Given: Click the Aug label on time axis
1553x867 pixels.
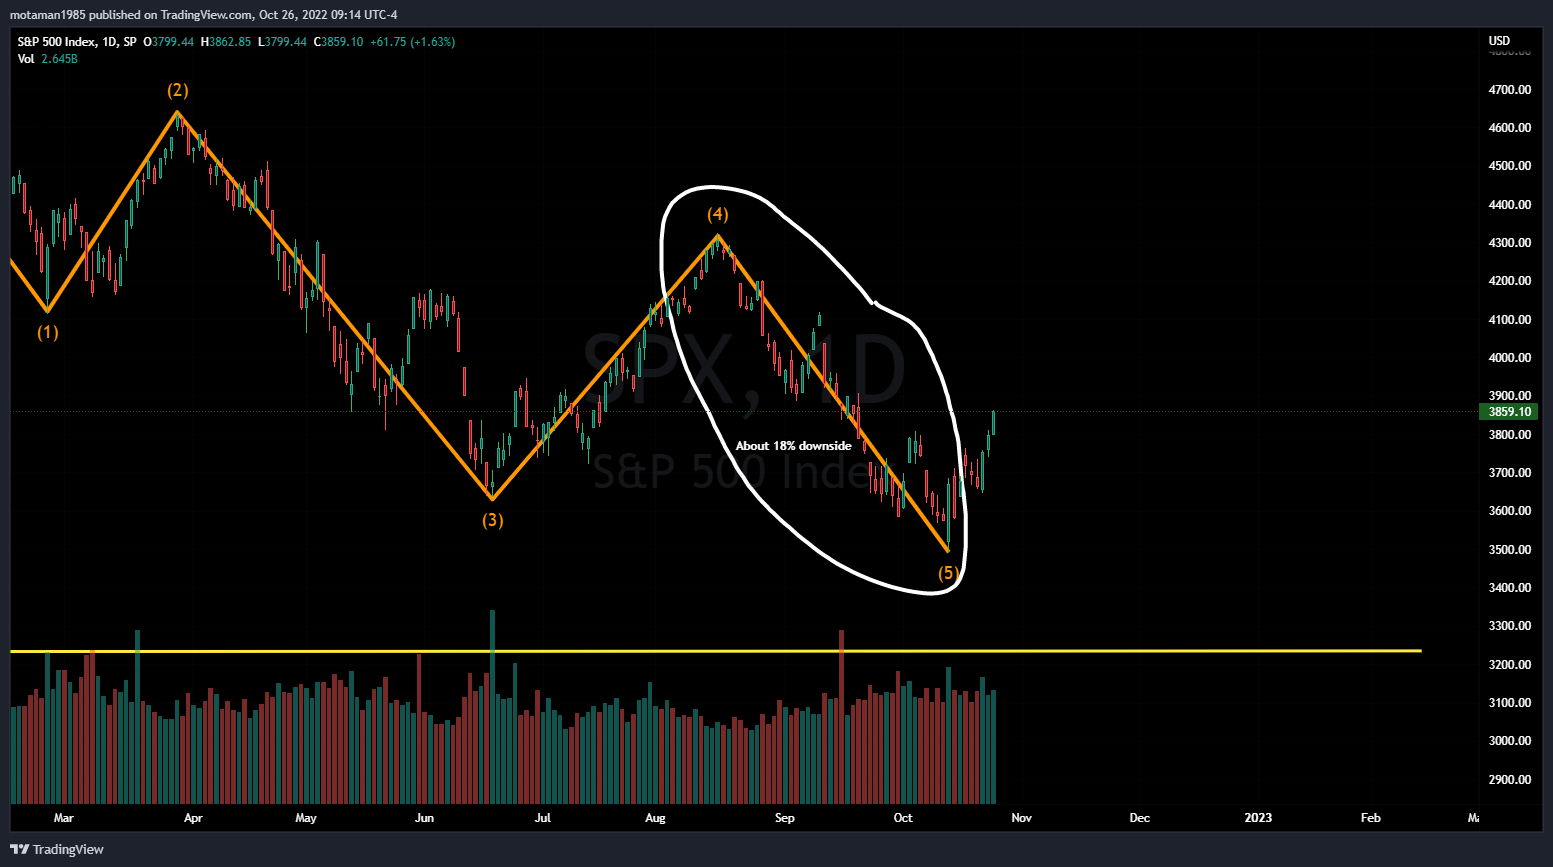Looking at the screenshot, I should (x=655, y=818).
